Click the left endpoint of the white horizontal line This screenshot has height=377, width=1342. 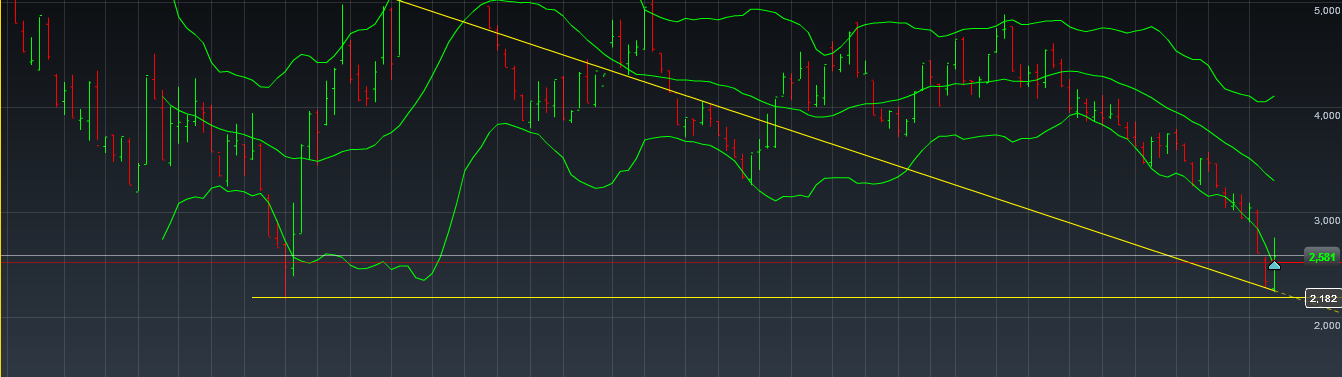point(253,297)
